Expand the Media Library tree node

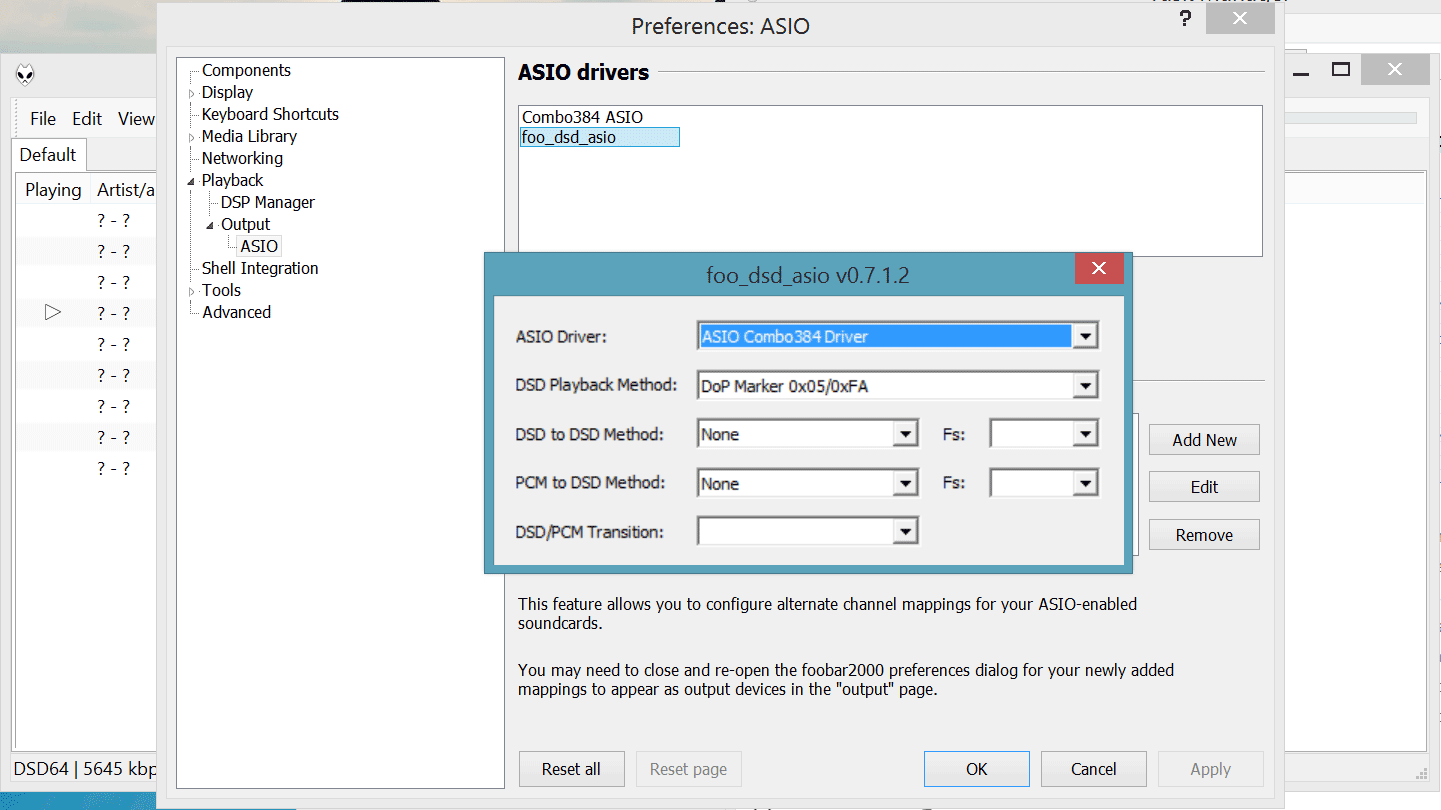pos(192,137)
